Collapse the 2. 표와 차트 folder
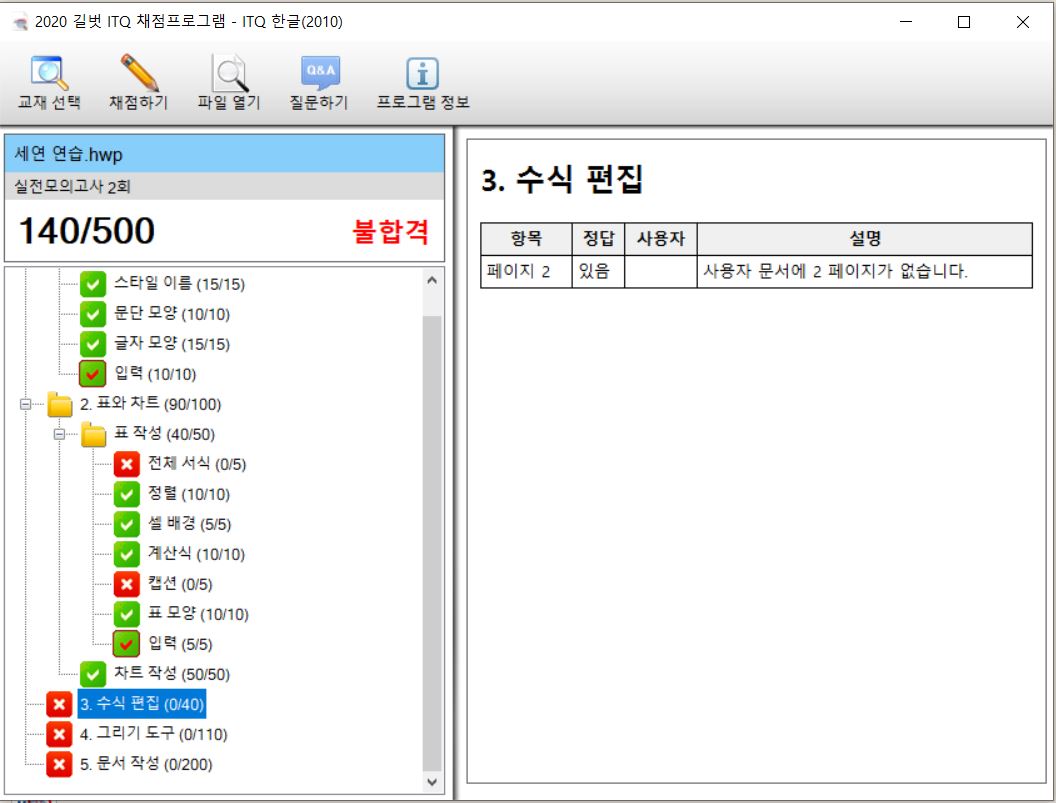The width and height of the screenshot is (1056, 803). click(x=26, y=405)
